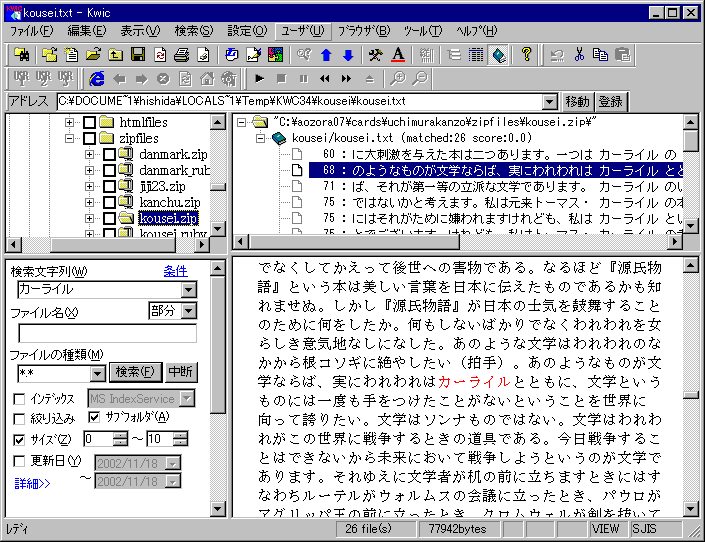Click the text viewer vertical scrollbar thumb
705x542 pixels.
[x=690, y=395]
